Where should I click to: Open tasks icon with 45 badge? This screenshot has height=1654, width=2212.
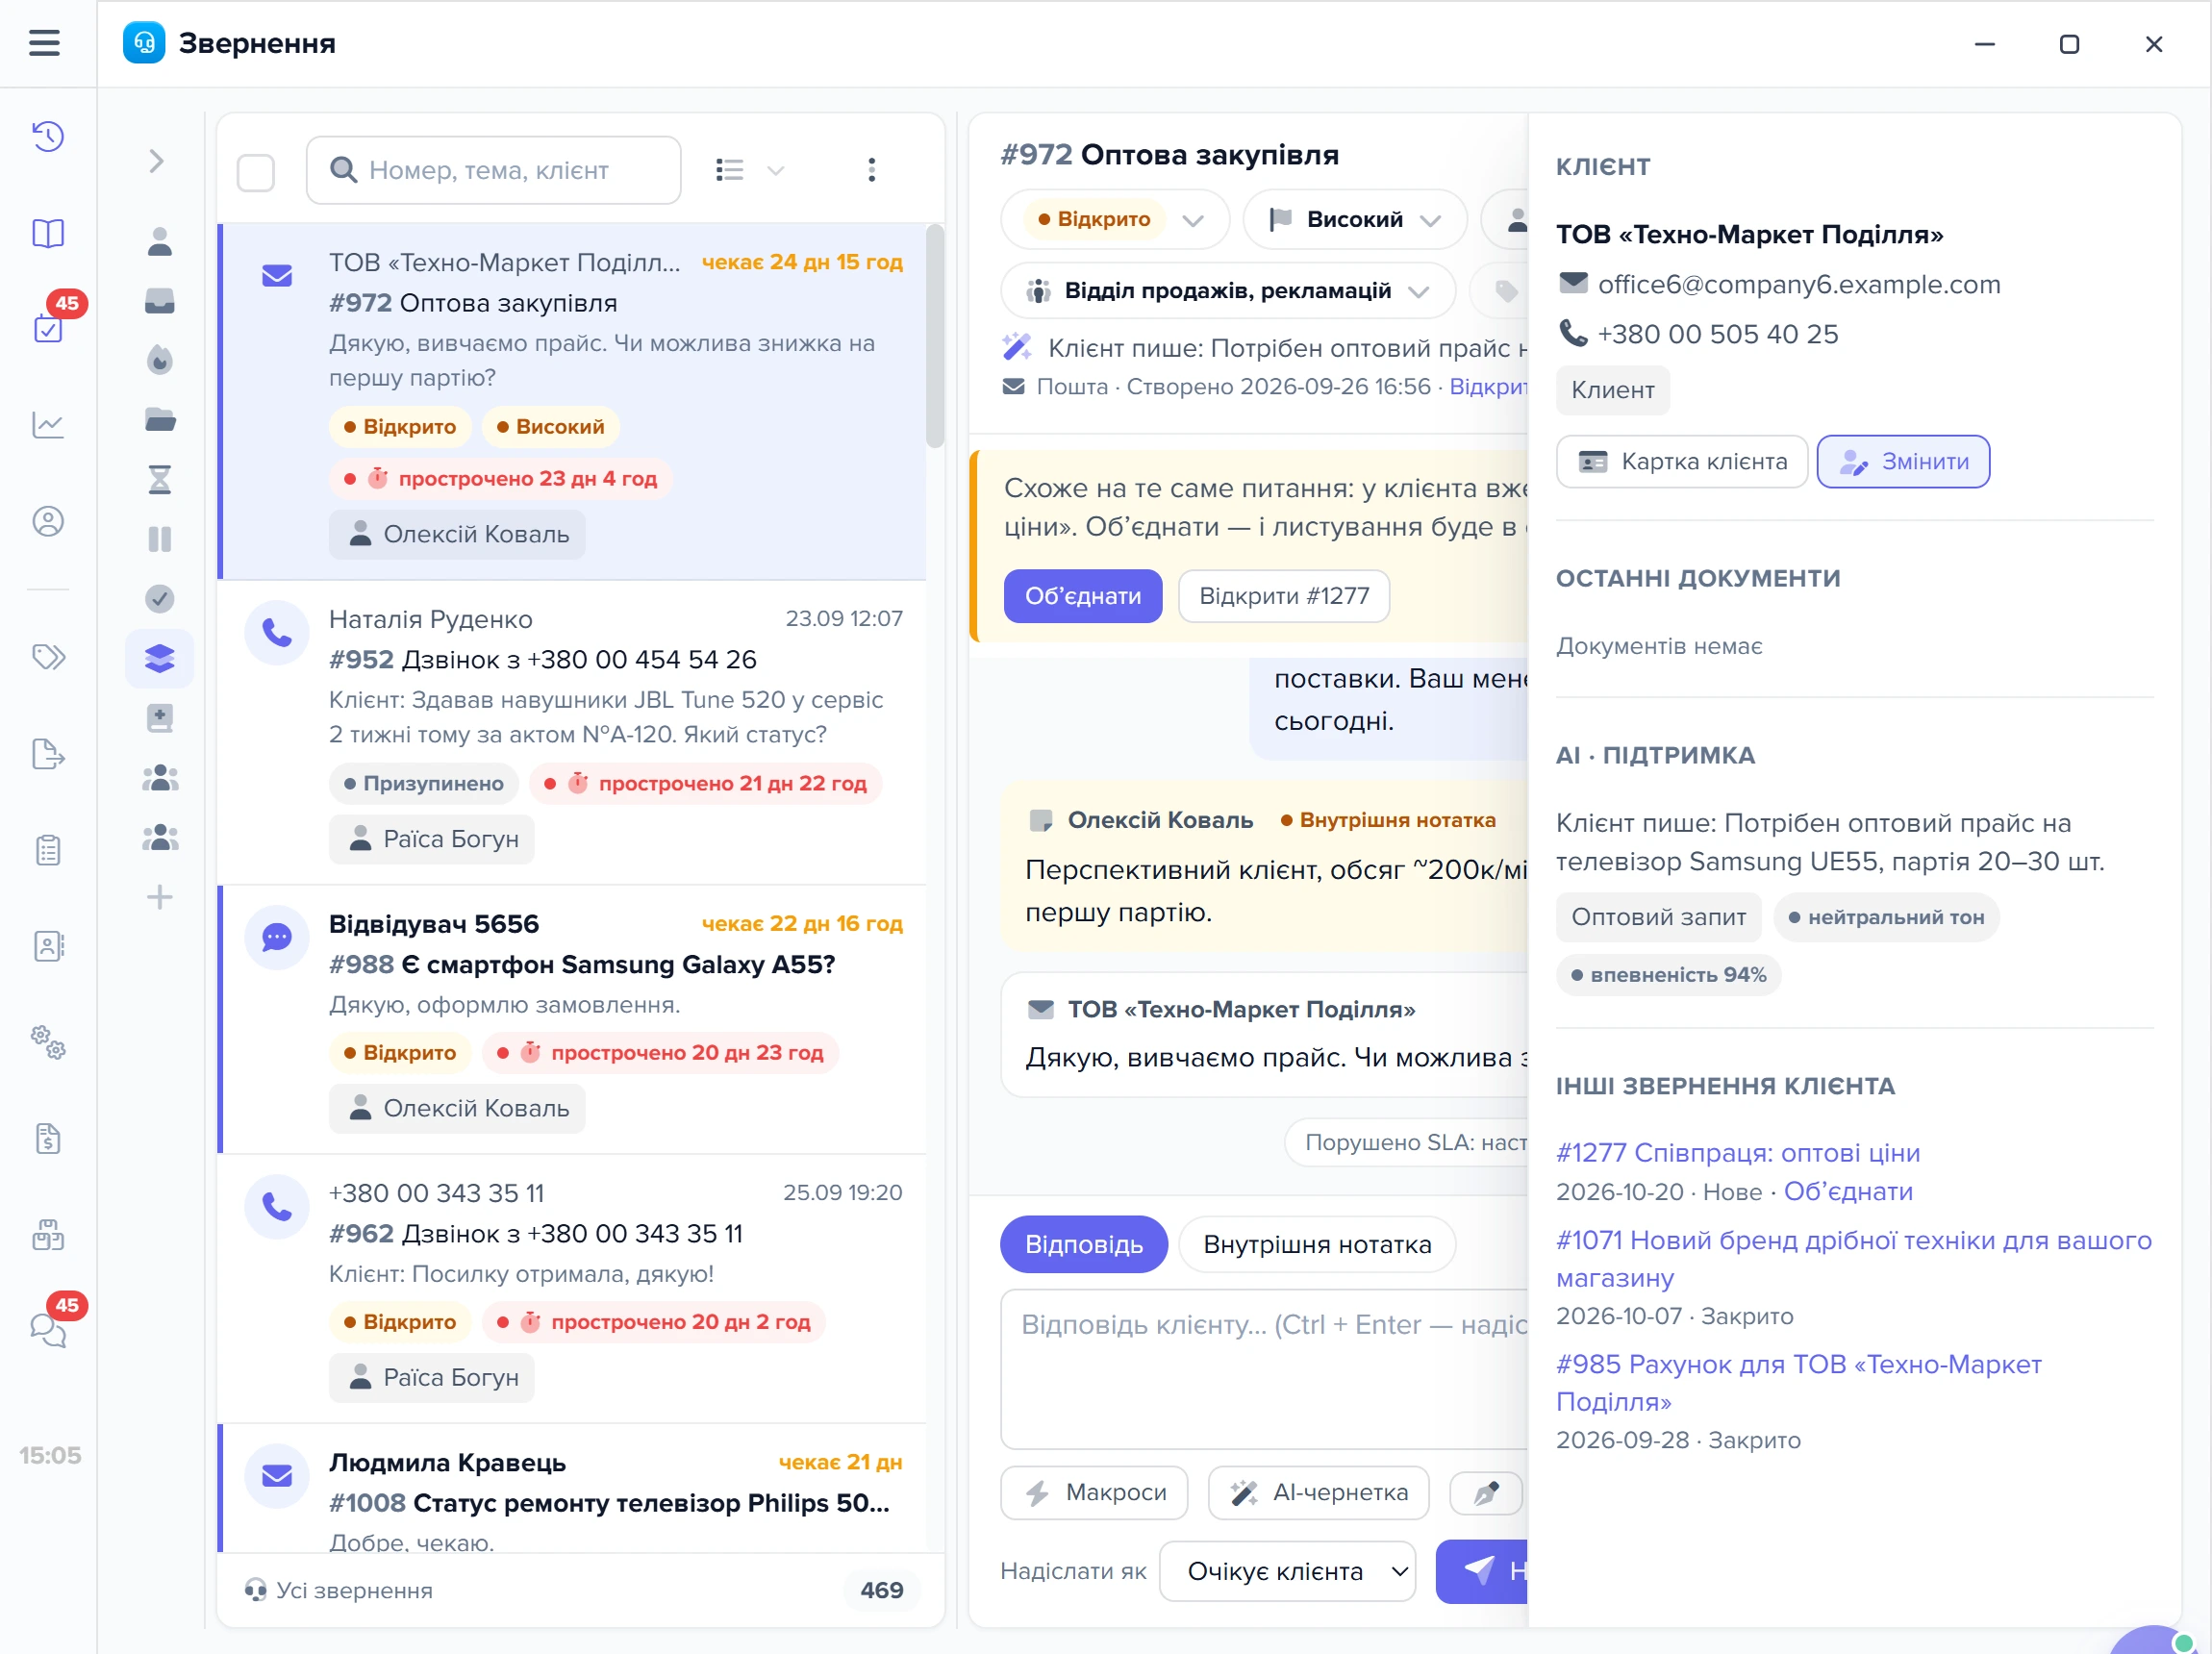[x=48, y=328]
